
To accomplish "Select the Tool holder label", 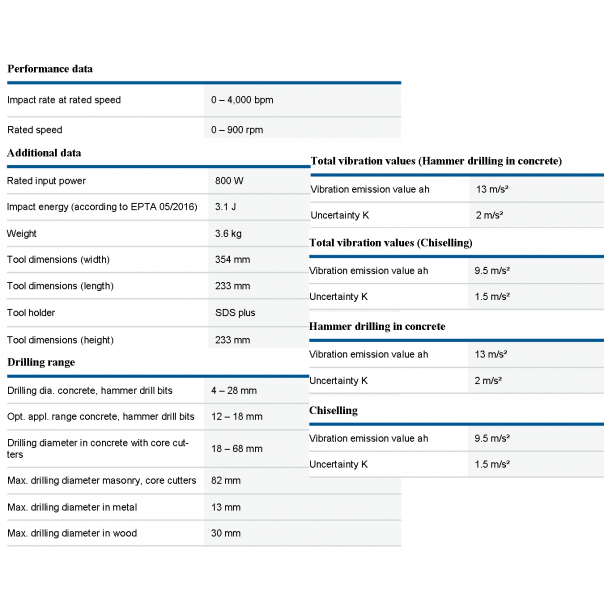I will pos(31,312).
